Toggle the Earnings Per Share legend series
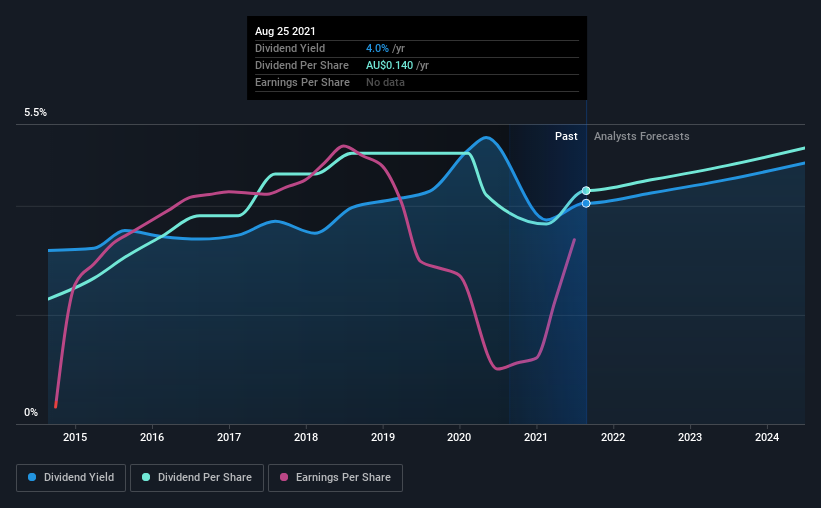This screenshot has width=821, height=508. pos(335,478)
